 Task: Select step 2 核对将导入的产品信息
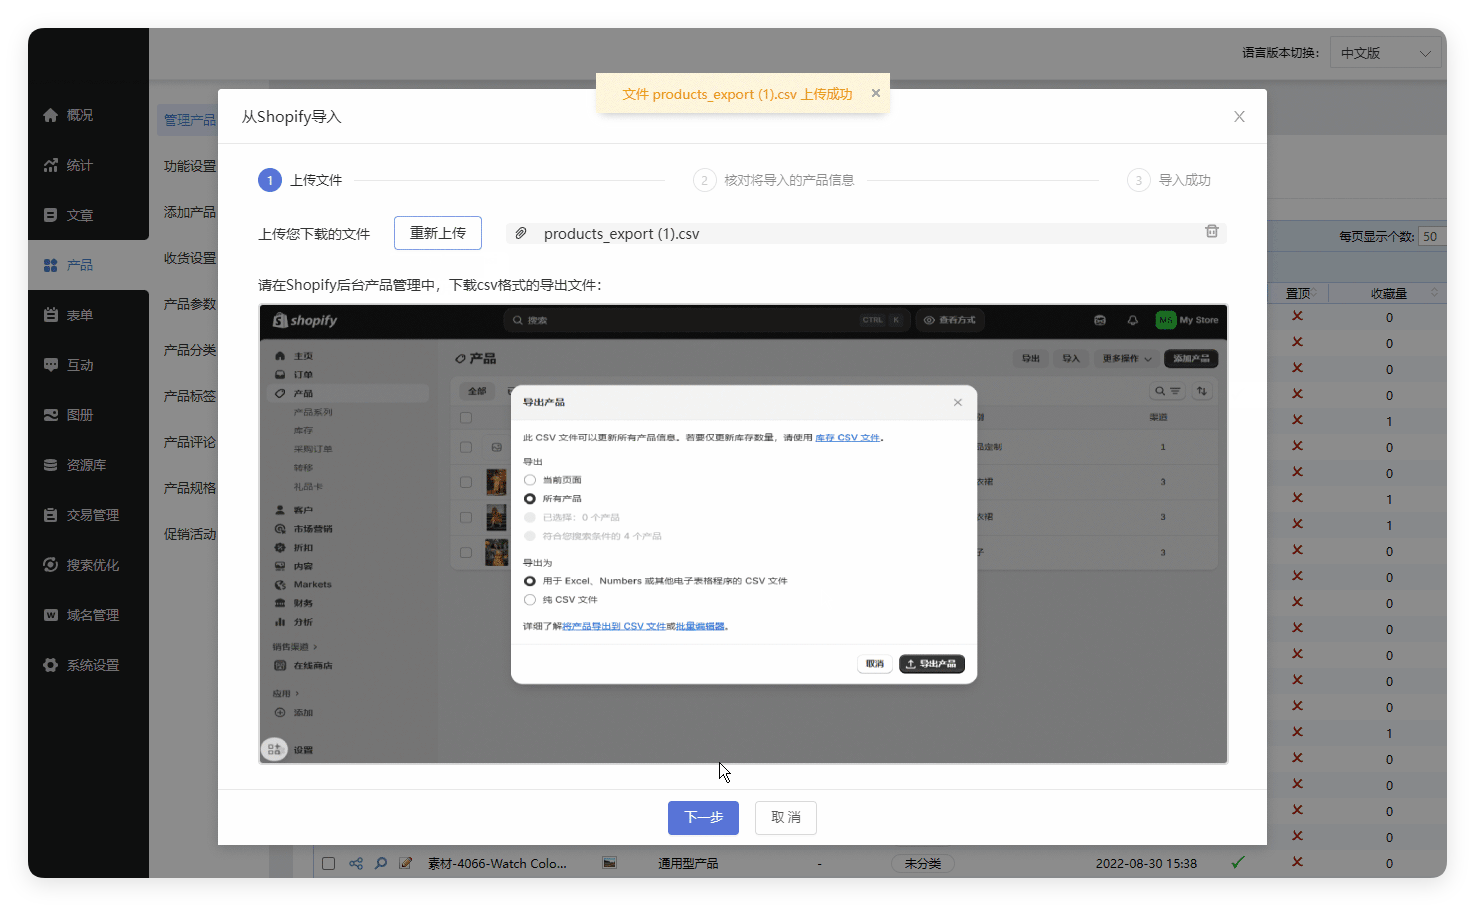pyautogui.click(x=774, y=180)
